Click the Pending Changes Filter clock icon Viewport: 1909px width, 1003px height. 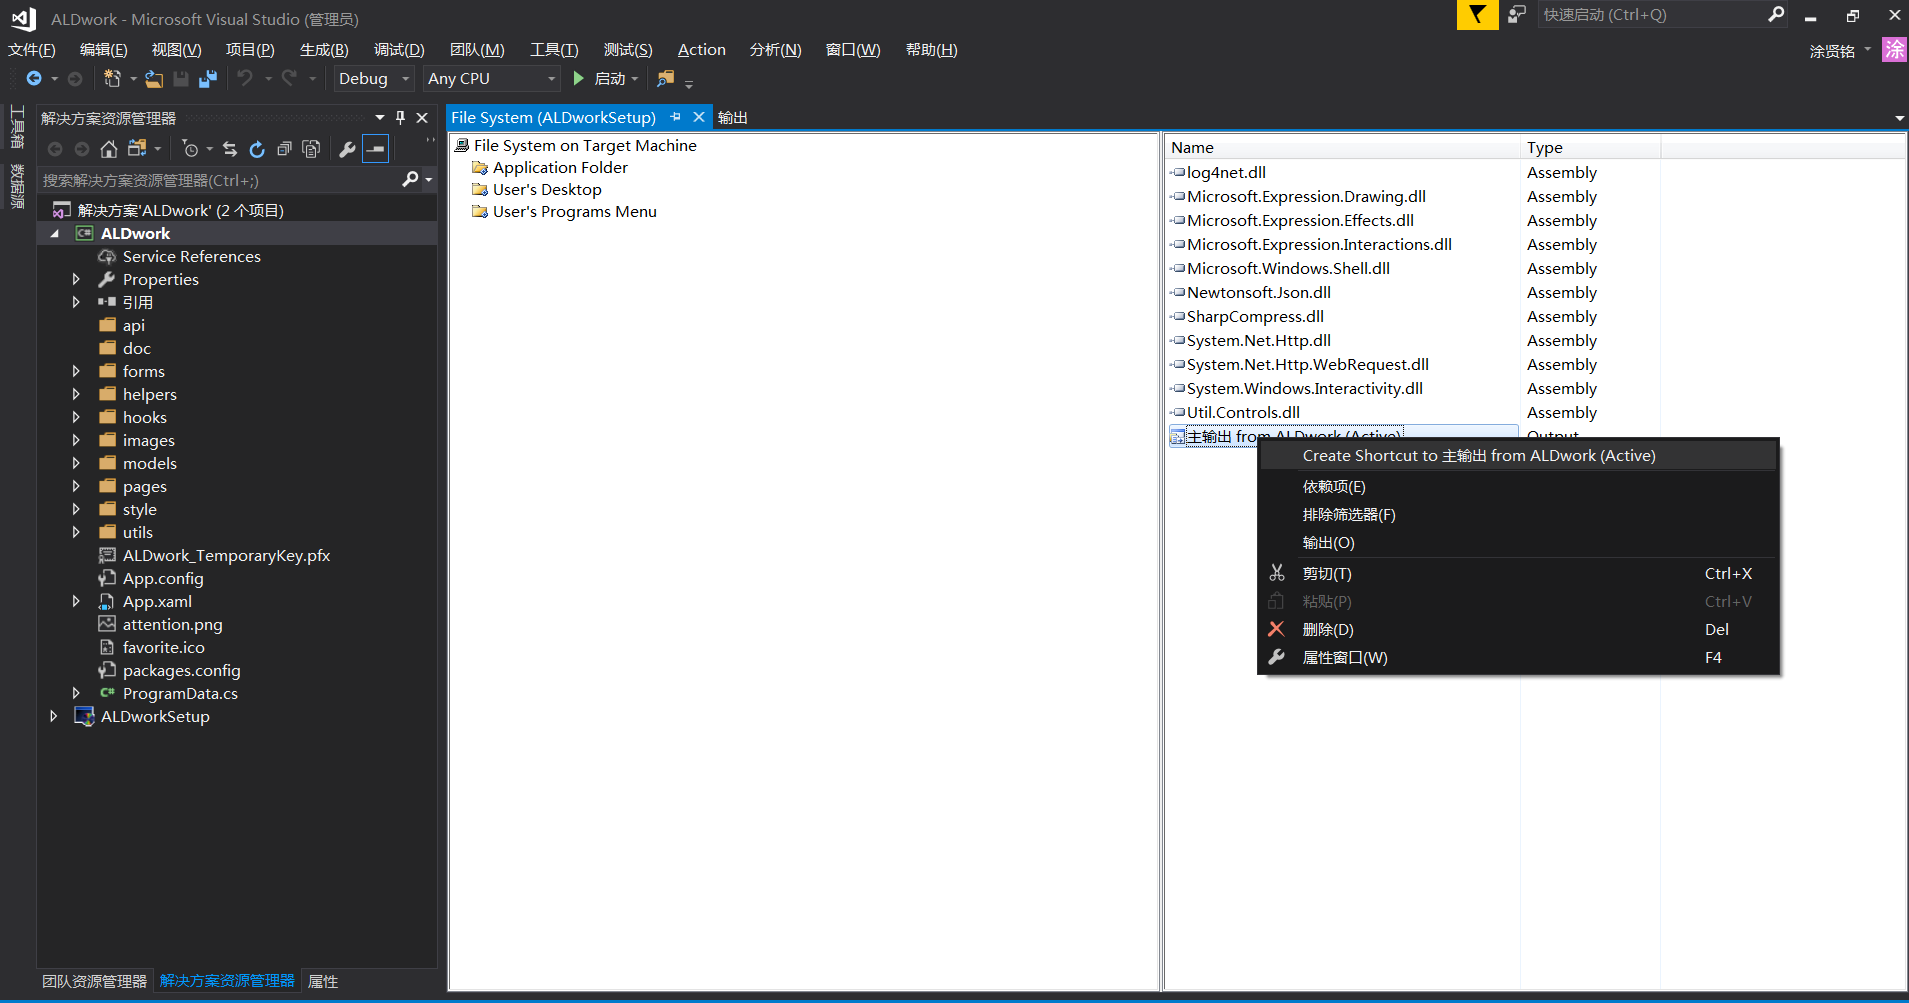190,149
